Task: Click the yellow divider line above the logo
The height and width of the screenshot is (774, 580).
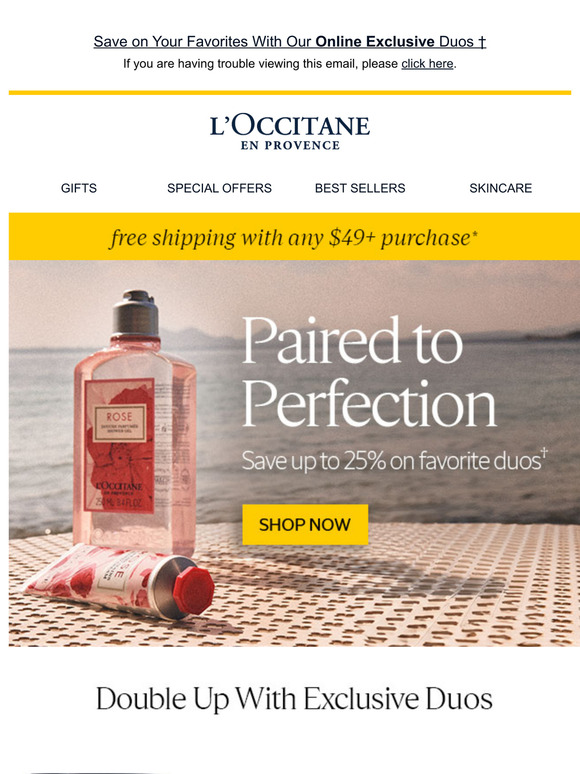Action: [290, 92]
